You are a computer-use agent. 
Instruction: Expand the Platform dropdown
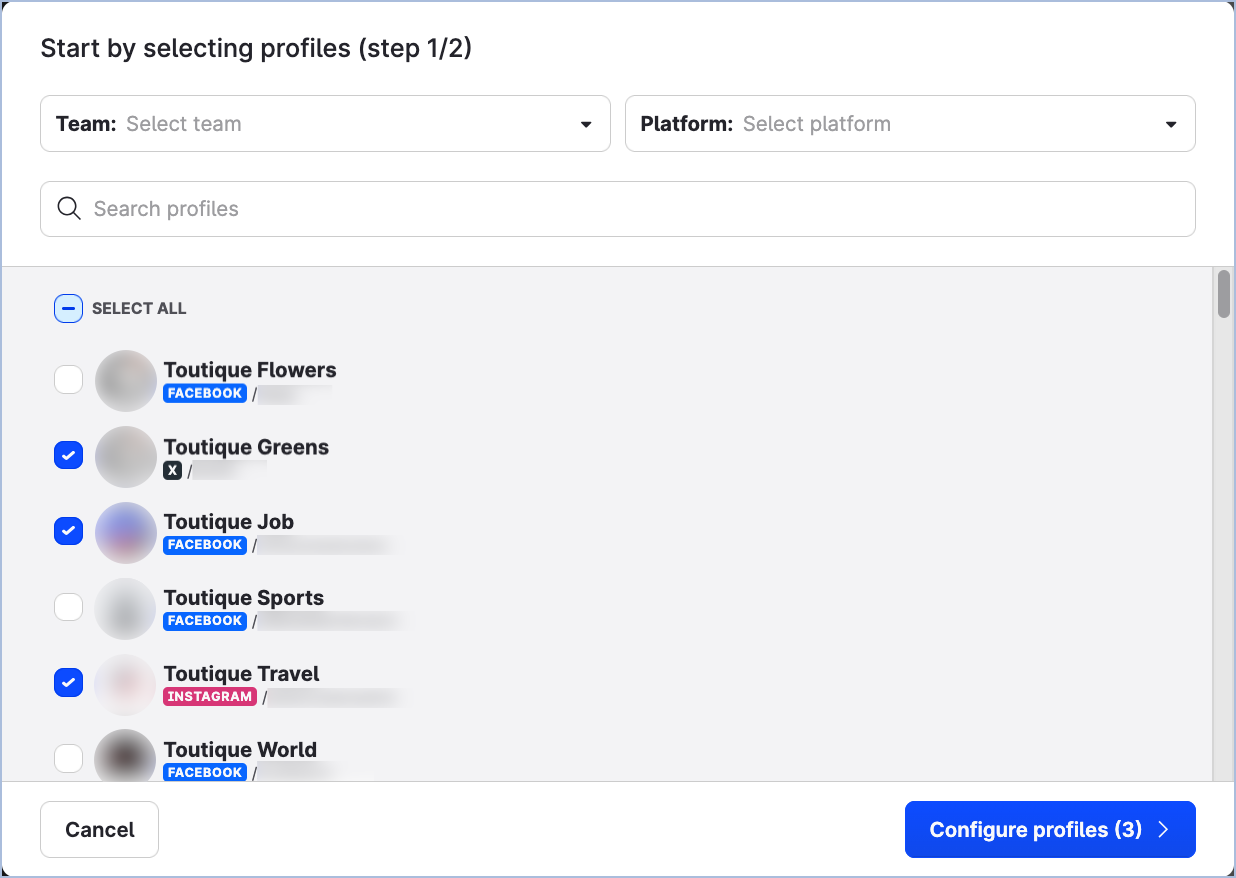point(909,124)
